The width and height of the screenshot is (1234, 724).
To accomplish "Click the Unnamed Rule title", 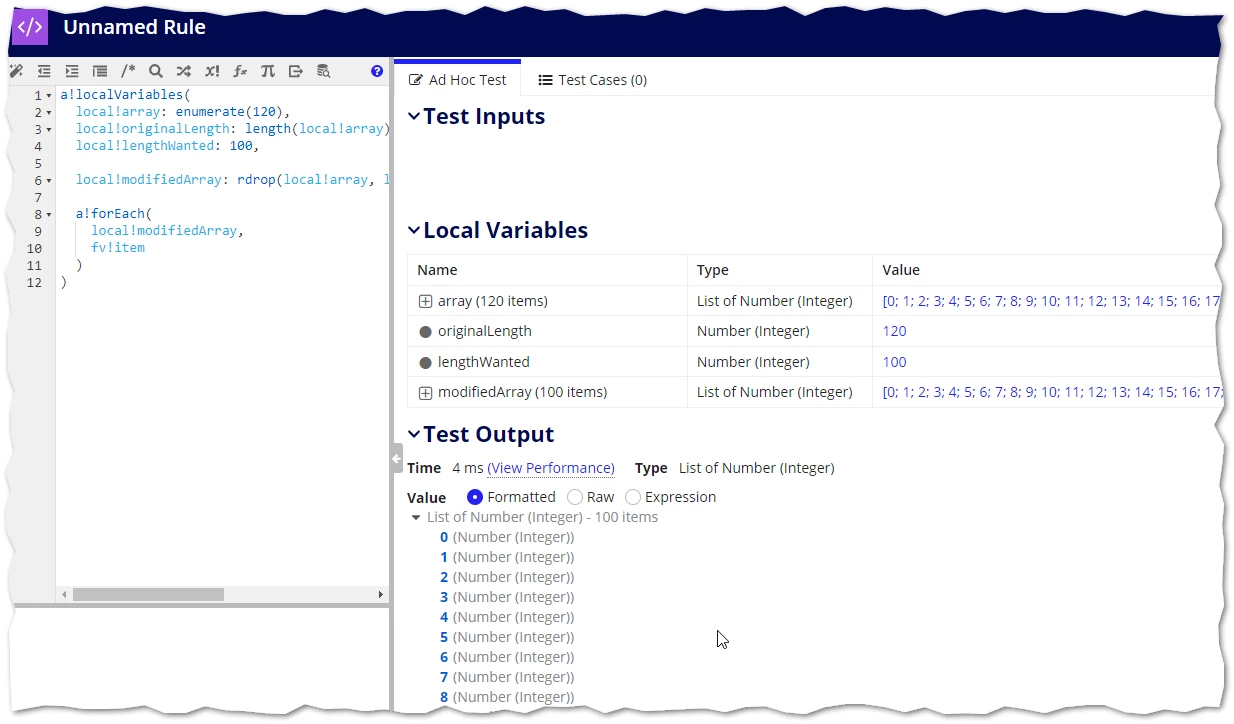I will coord(135,27).
